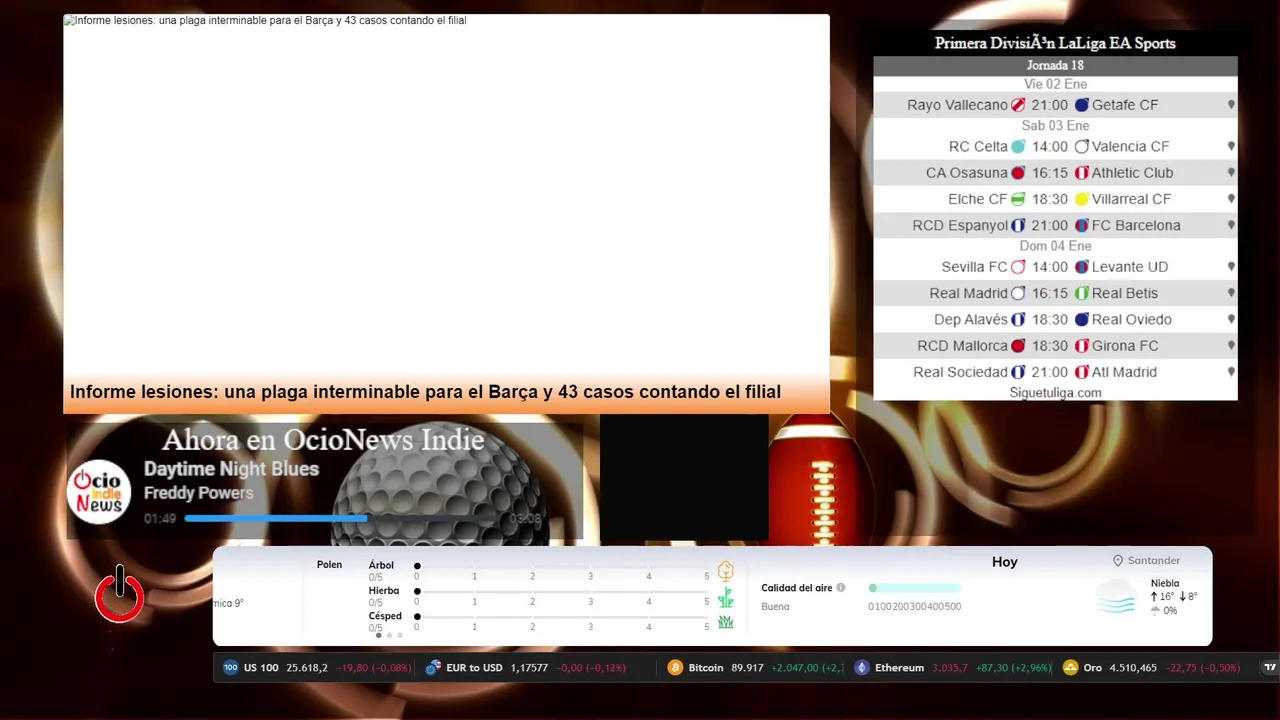Click the OcioNews Indie logo
The height and width of the screenshot is (720, 1280).
pos(100,492)
